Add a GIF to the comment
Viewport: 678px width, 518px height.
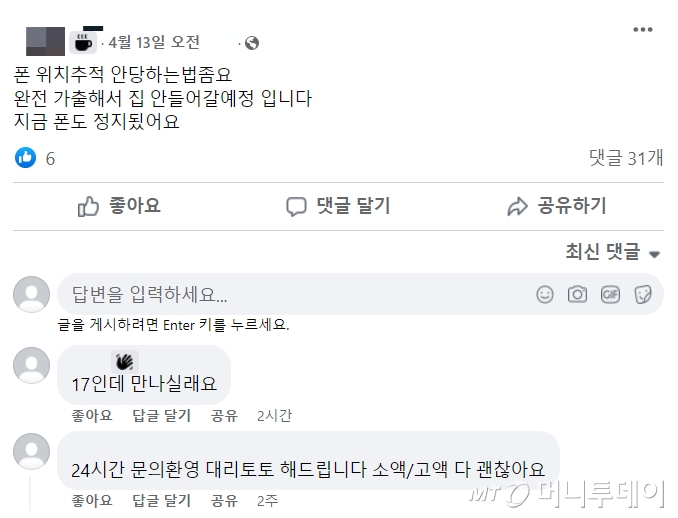(x=610, y=294)
